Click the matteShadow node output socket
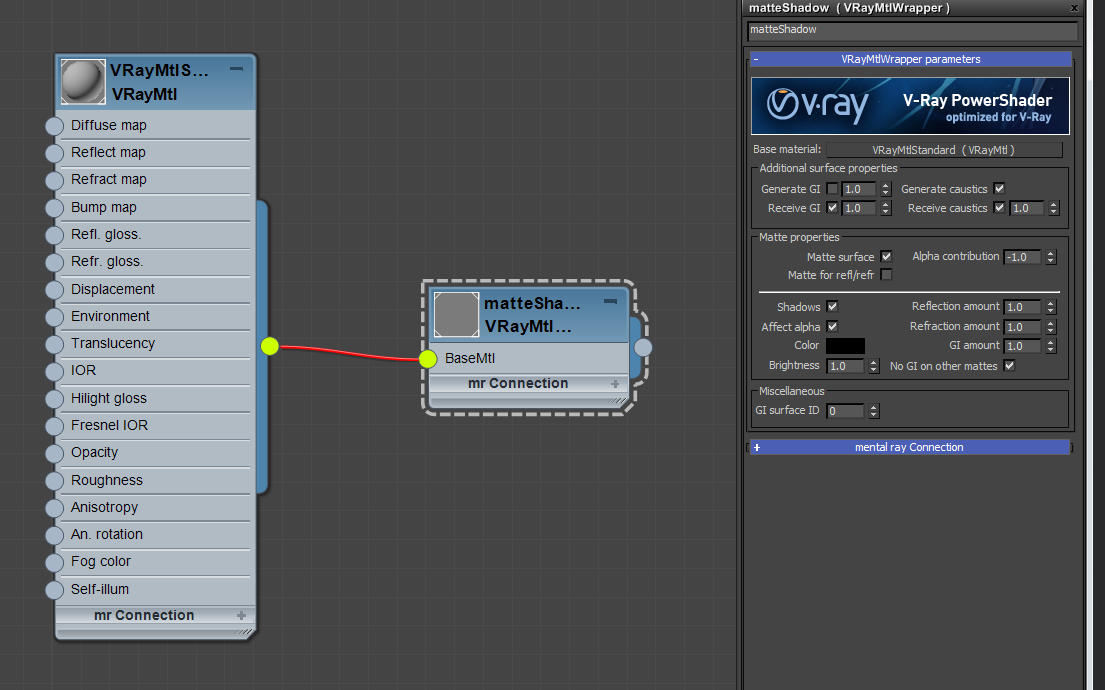Image resolution: width=1105 pixels, height=690 pixels. (x=643, y=347)
